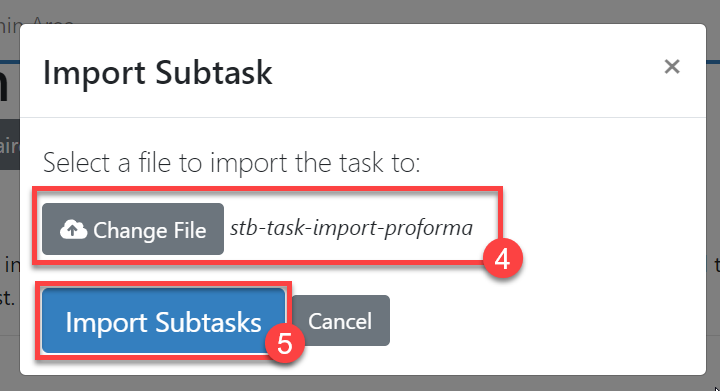The height and width of the screenshot is (391, 720).
Task: Select the stb-task-import-proforma file name
Action: pyautogui.click(x=351, y=228)
